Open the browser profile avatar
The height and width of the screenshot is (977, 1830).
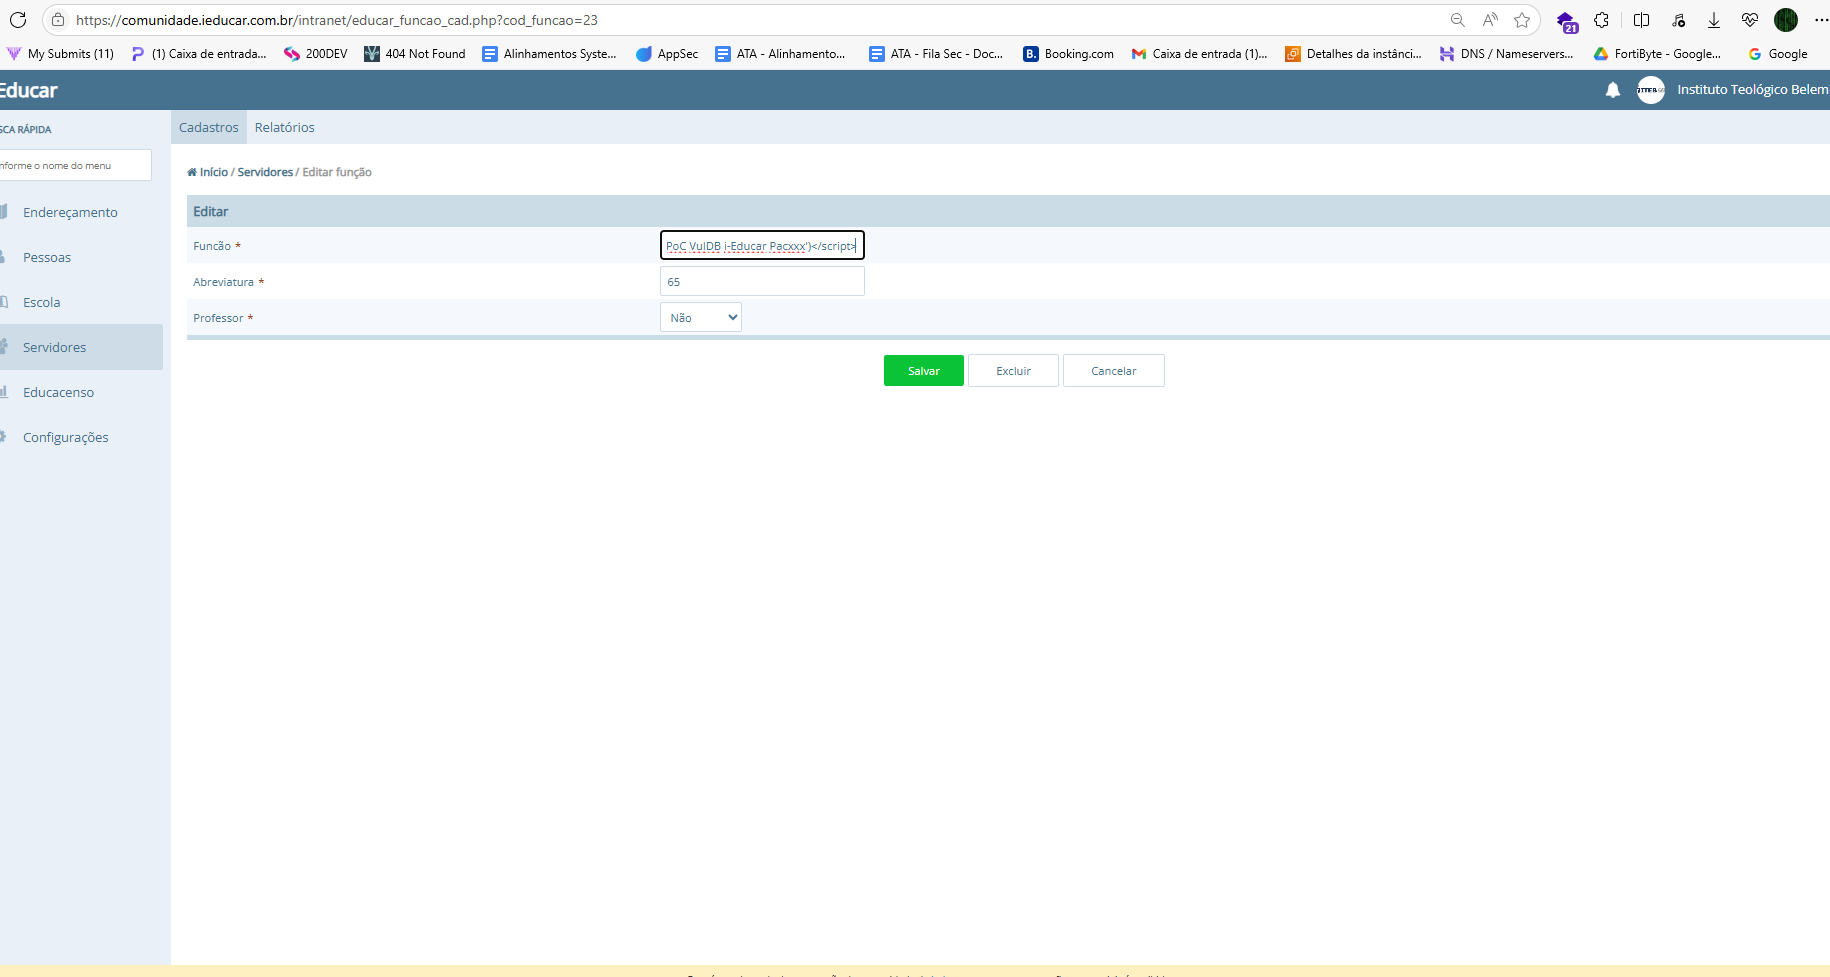tap(1786, 20)
